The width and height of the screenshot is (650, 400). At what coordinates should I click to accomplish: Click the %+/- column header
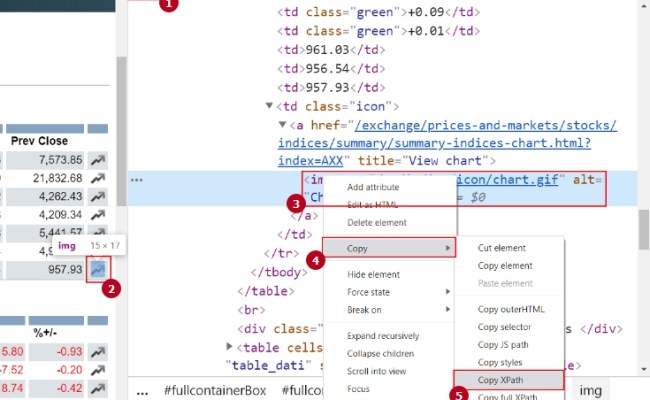point(45,333)
